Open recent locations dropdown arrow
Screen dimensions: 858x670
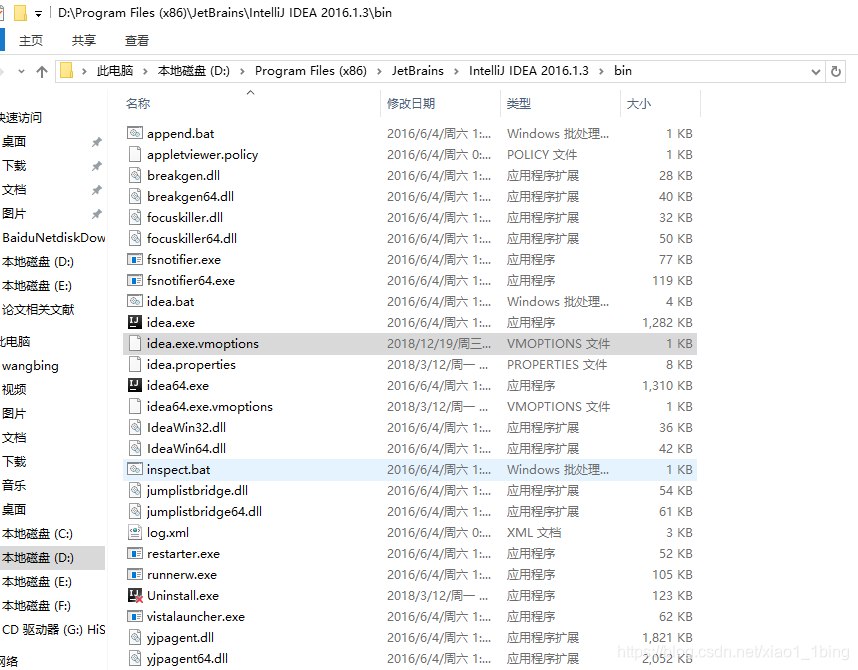[x=21, y=71]
